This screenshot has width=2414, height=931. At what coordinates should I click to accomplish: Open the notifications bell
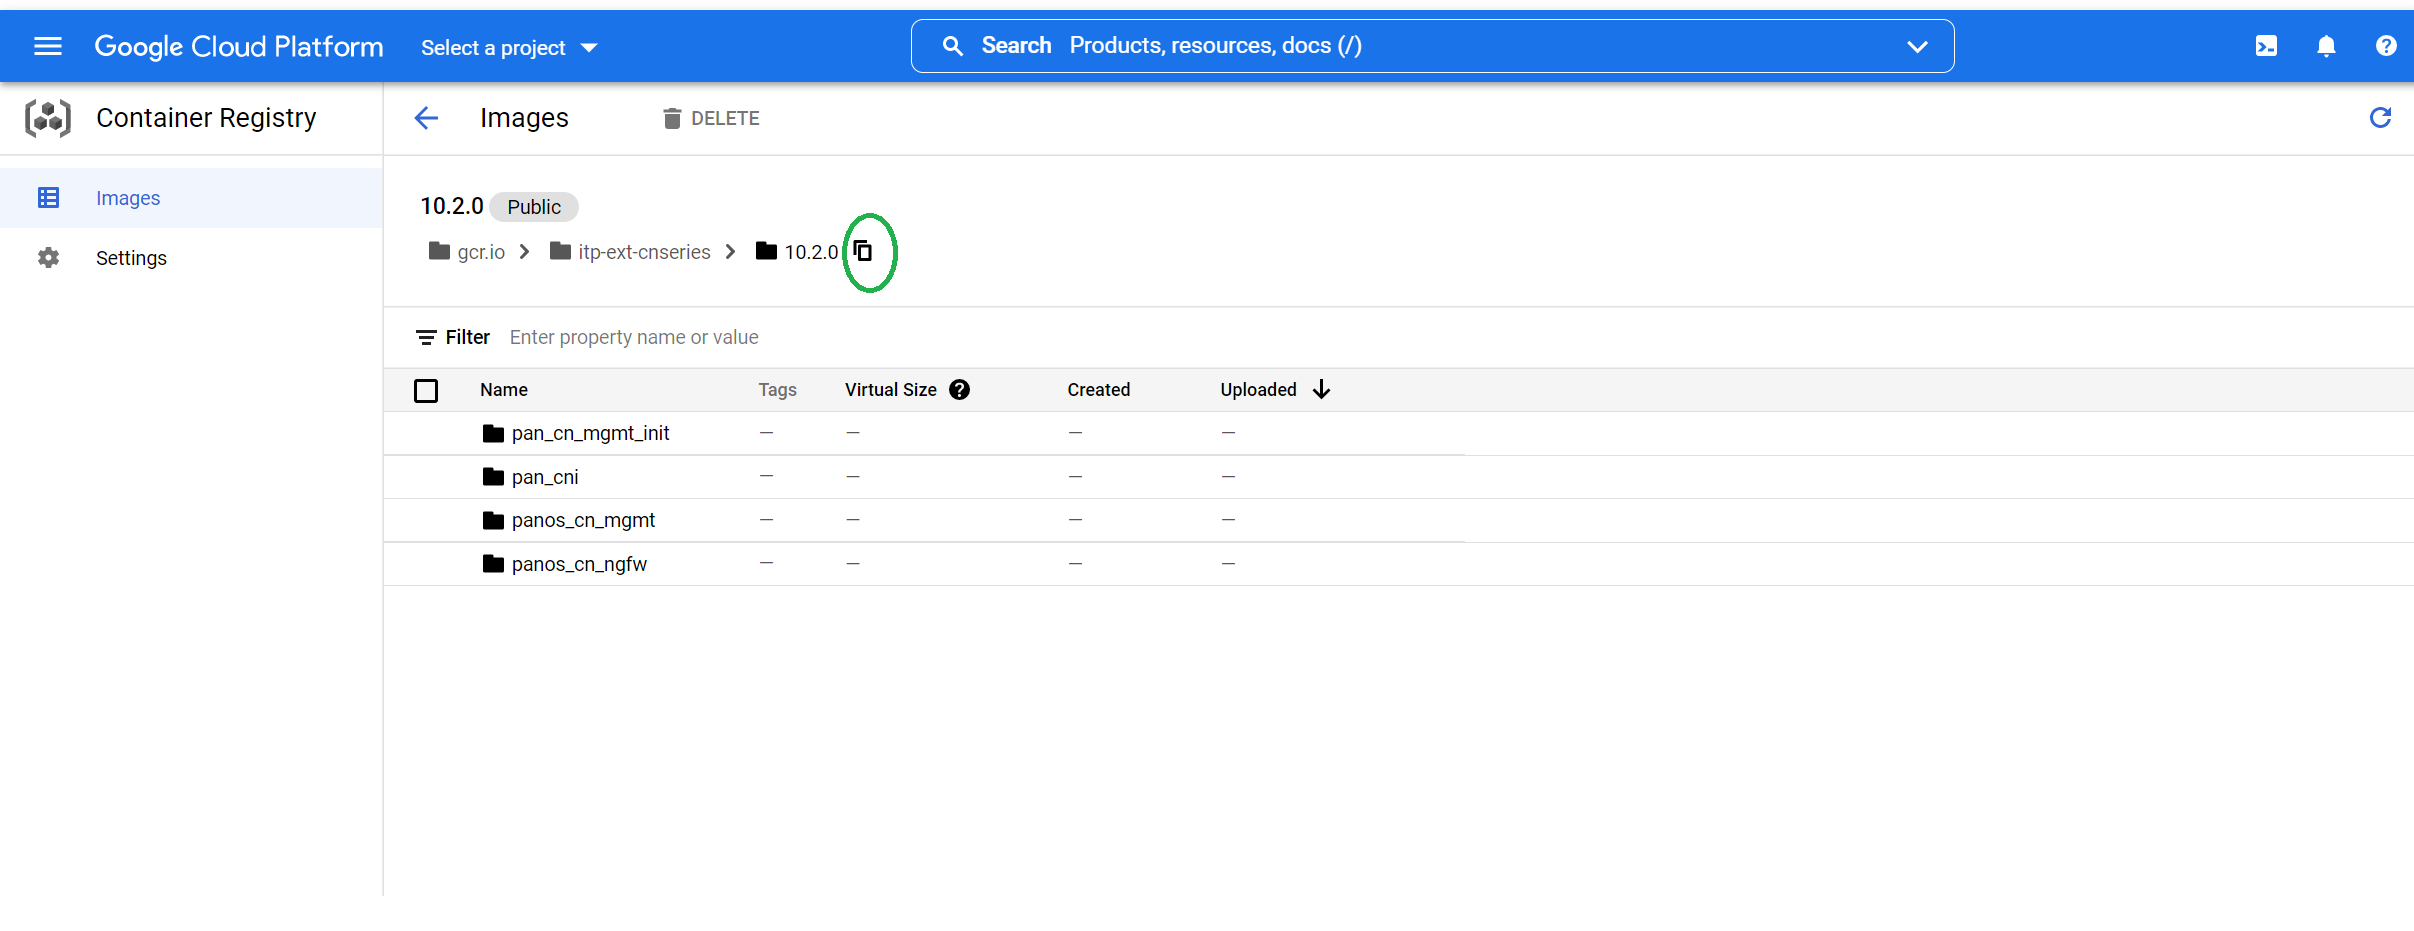click(x=2326, y=46)
